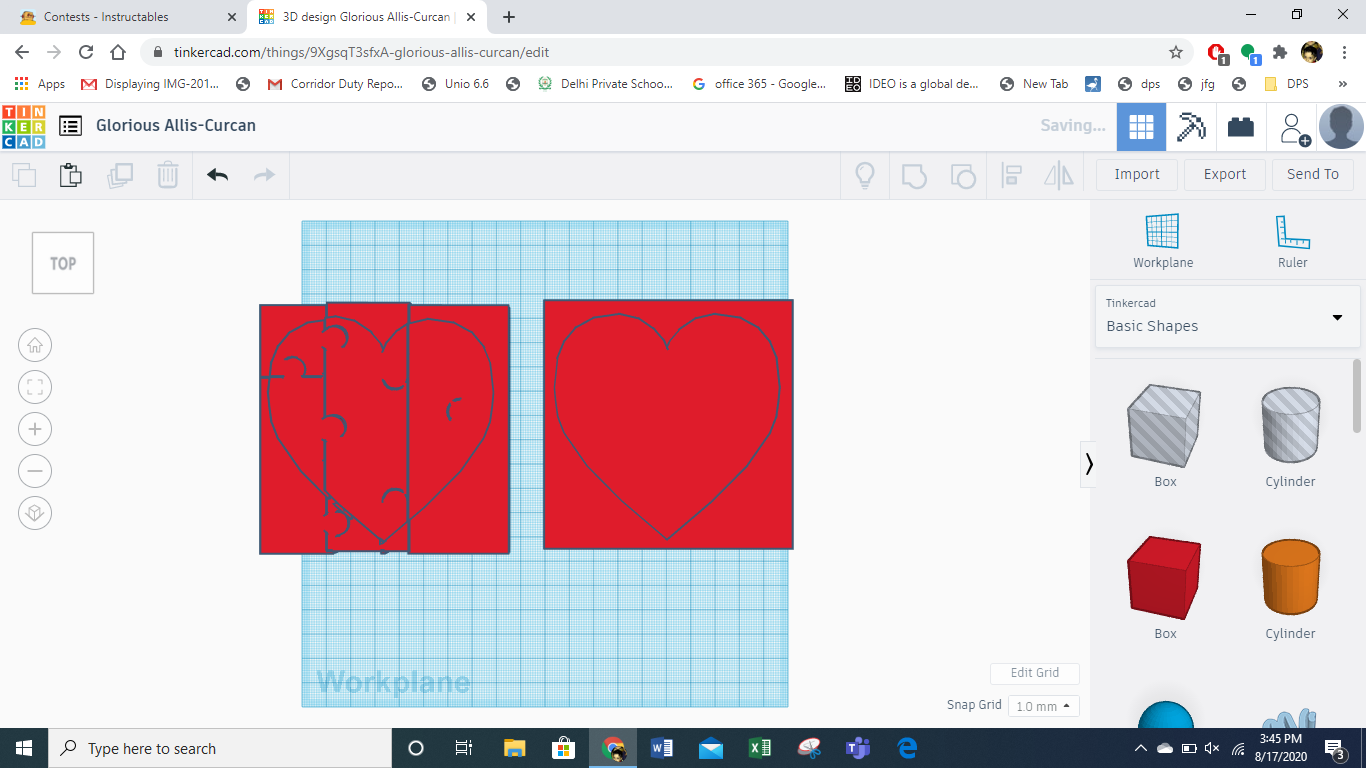
Task: Undo the last action
Action: (x=217, y=175)
